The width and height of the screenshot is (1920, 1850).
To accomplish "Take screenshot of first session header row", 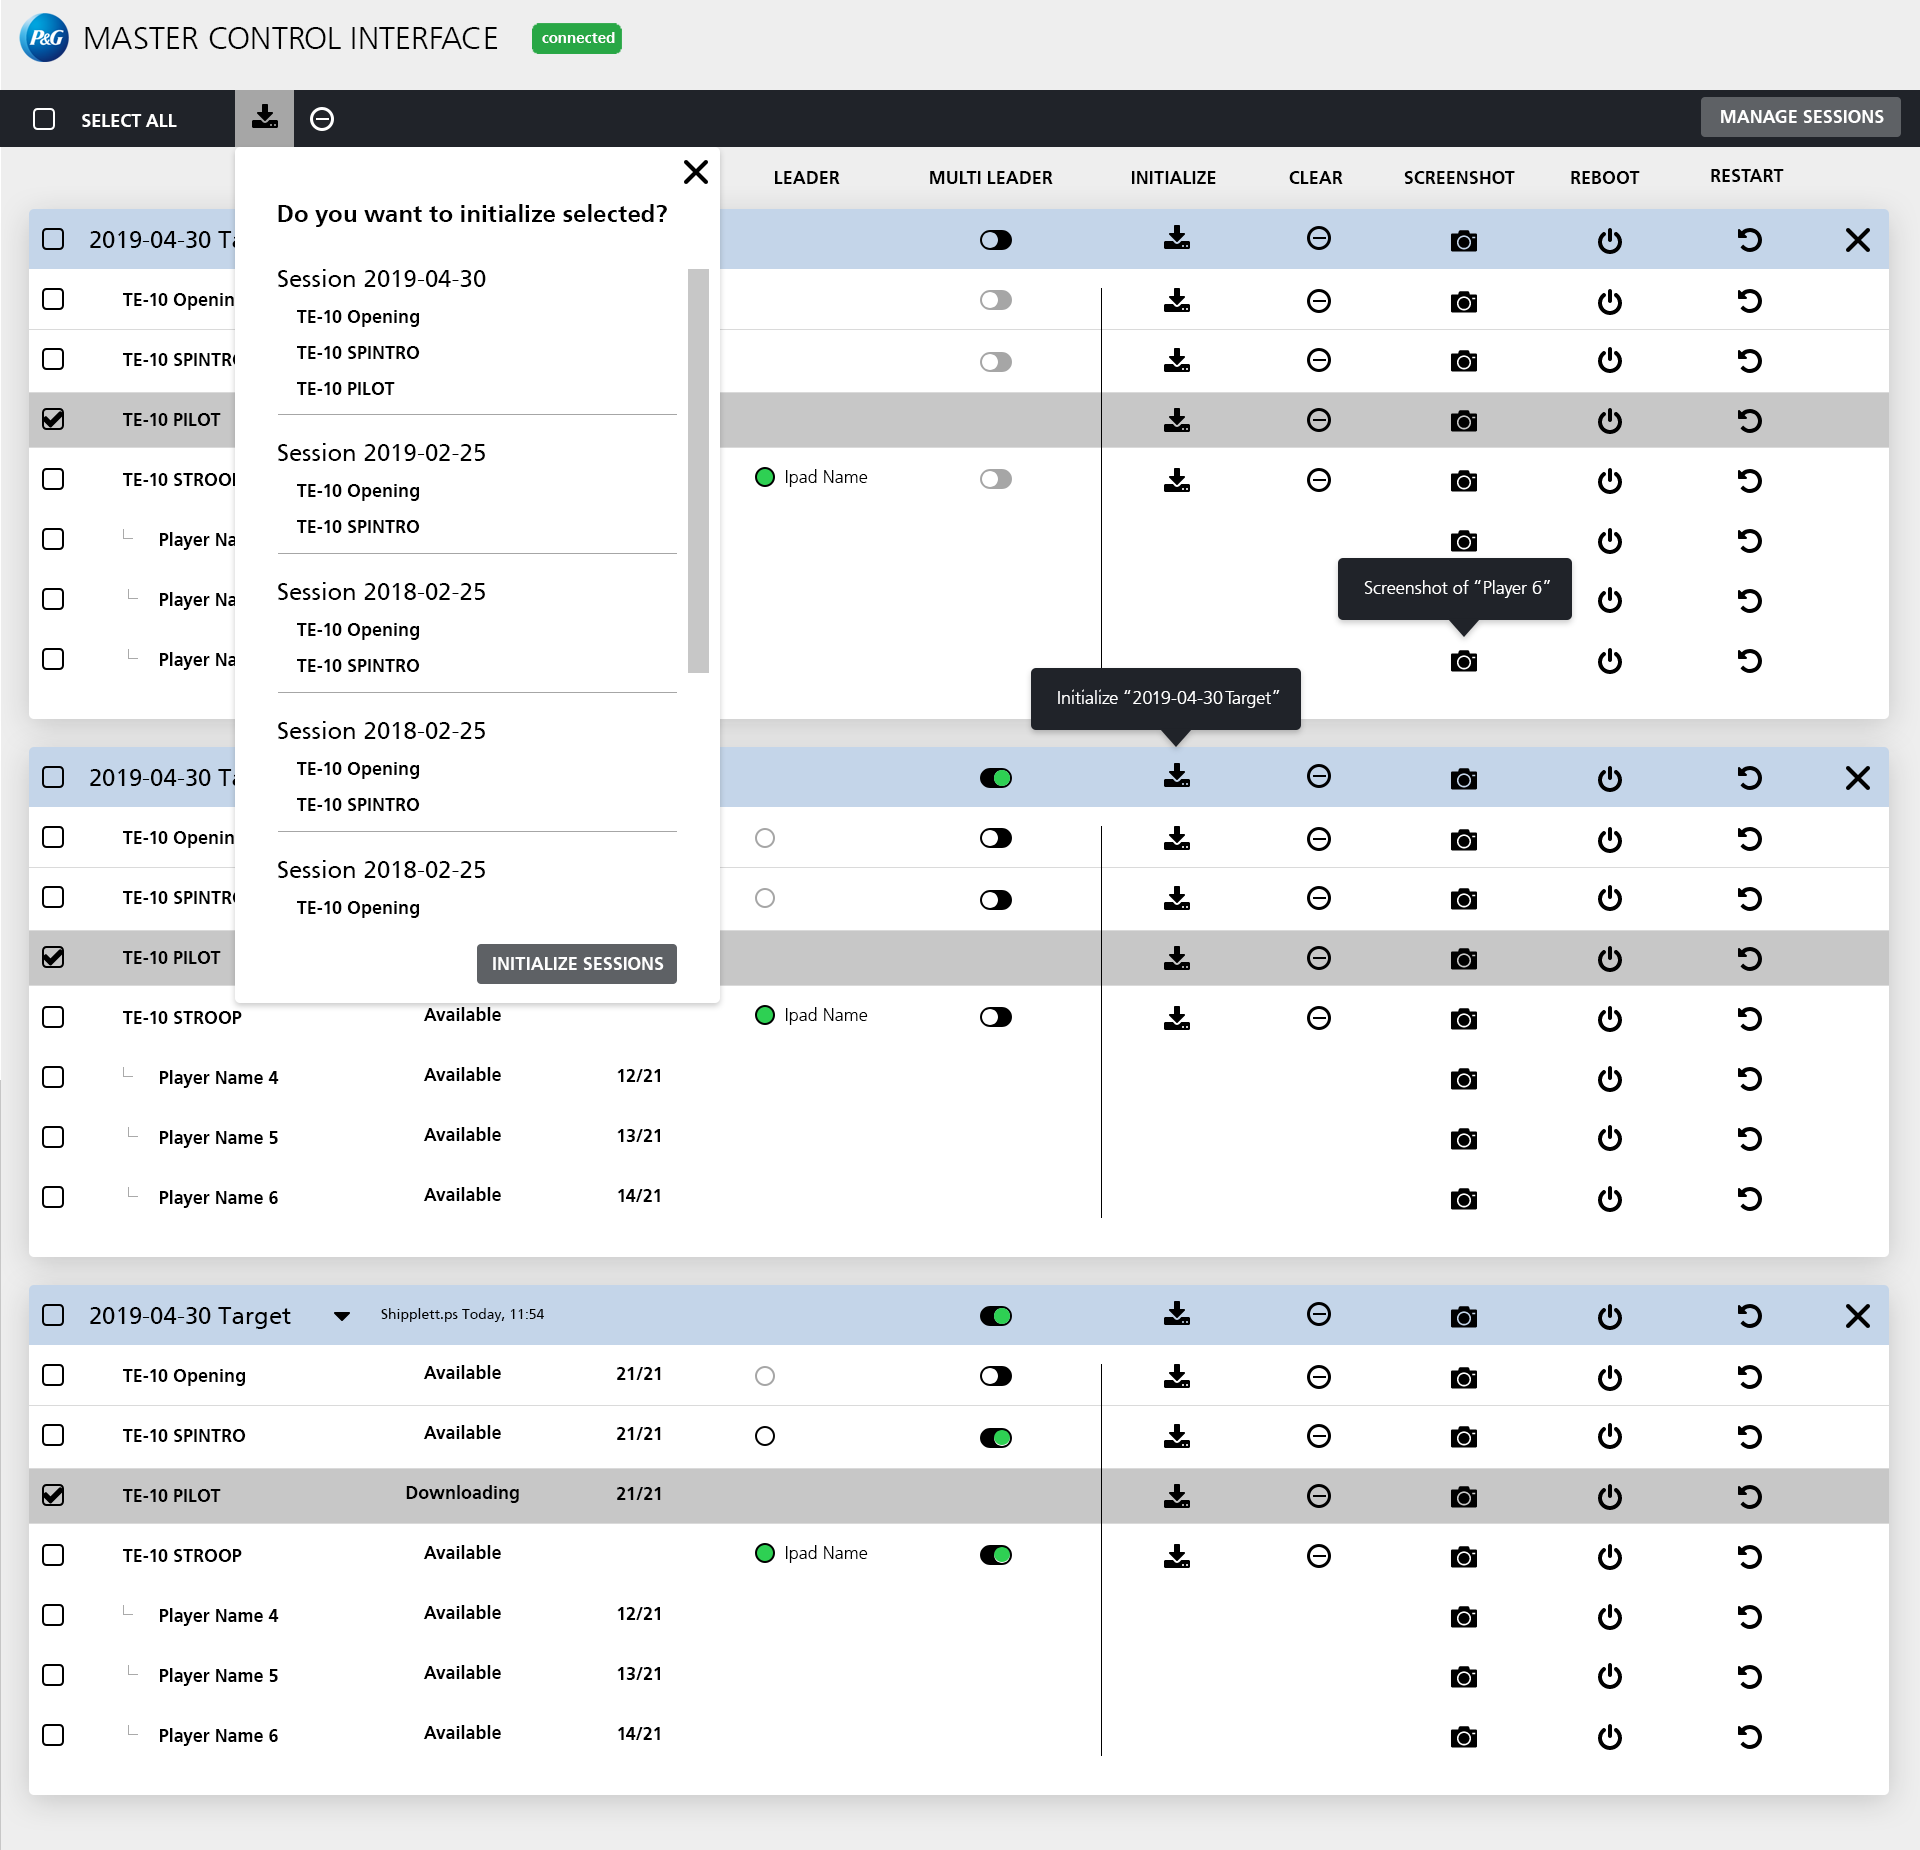I will coord(1463,241).
